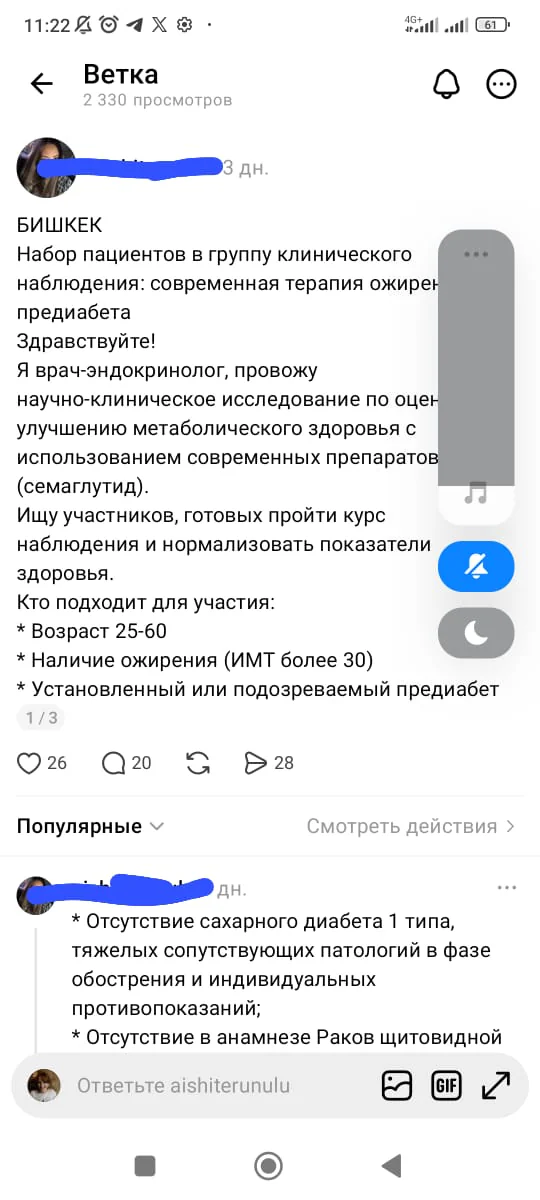Open thread notifications bell icon
This screenshot has height=1200, width=540.
(446, 84)
